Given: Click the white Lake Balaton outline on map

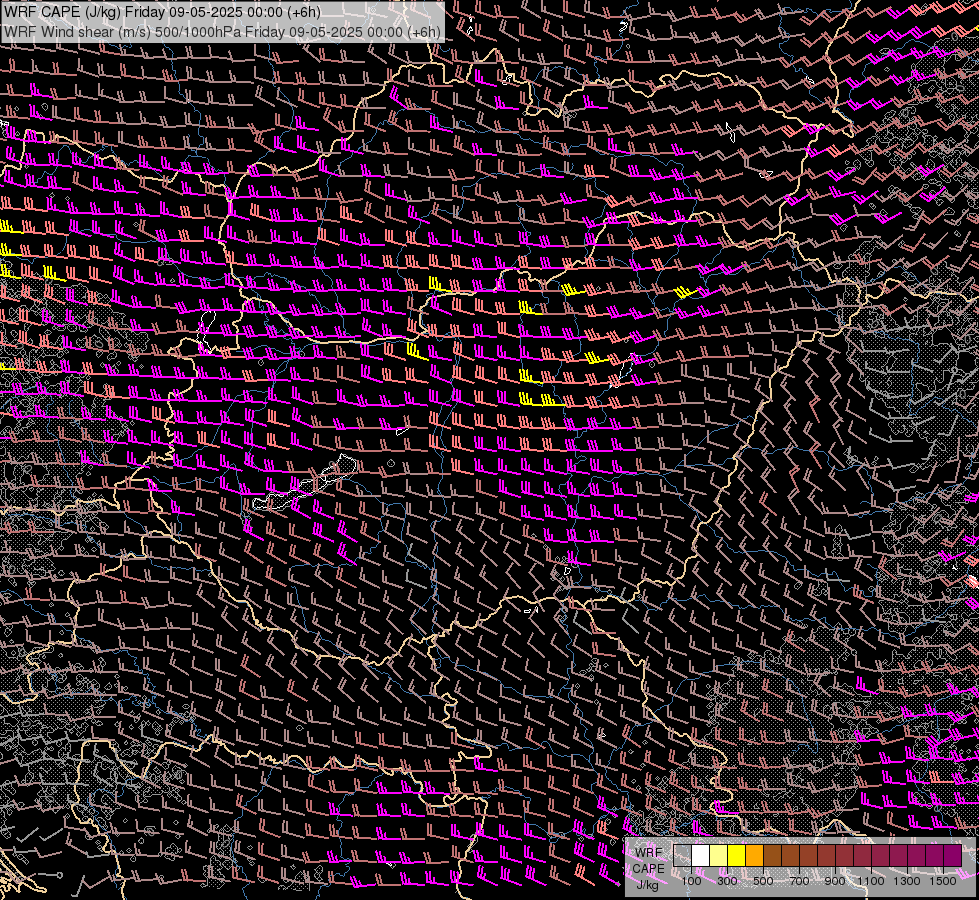Looking at the screenshot, I should [304, 483].
